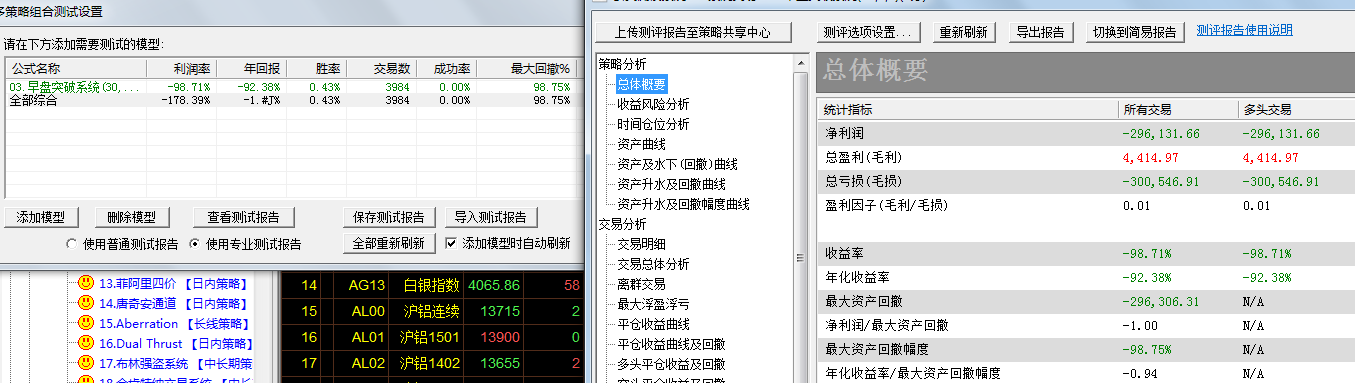Click 净利润 value -296,131.66 under 所有交易
Image resolution: width=1355 pixels, height=383 pixels.
[1161, 133]
